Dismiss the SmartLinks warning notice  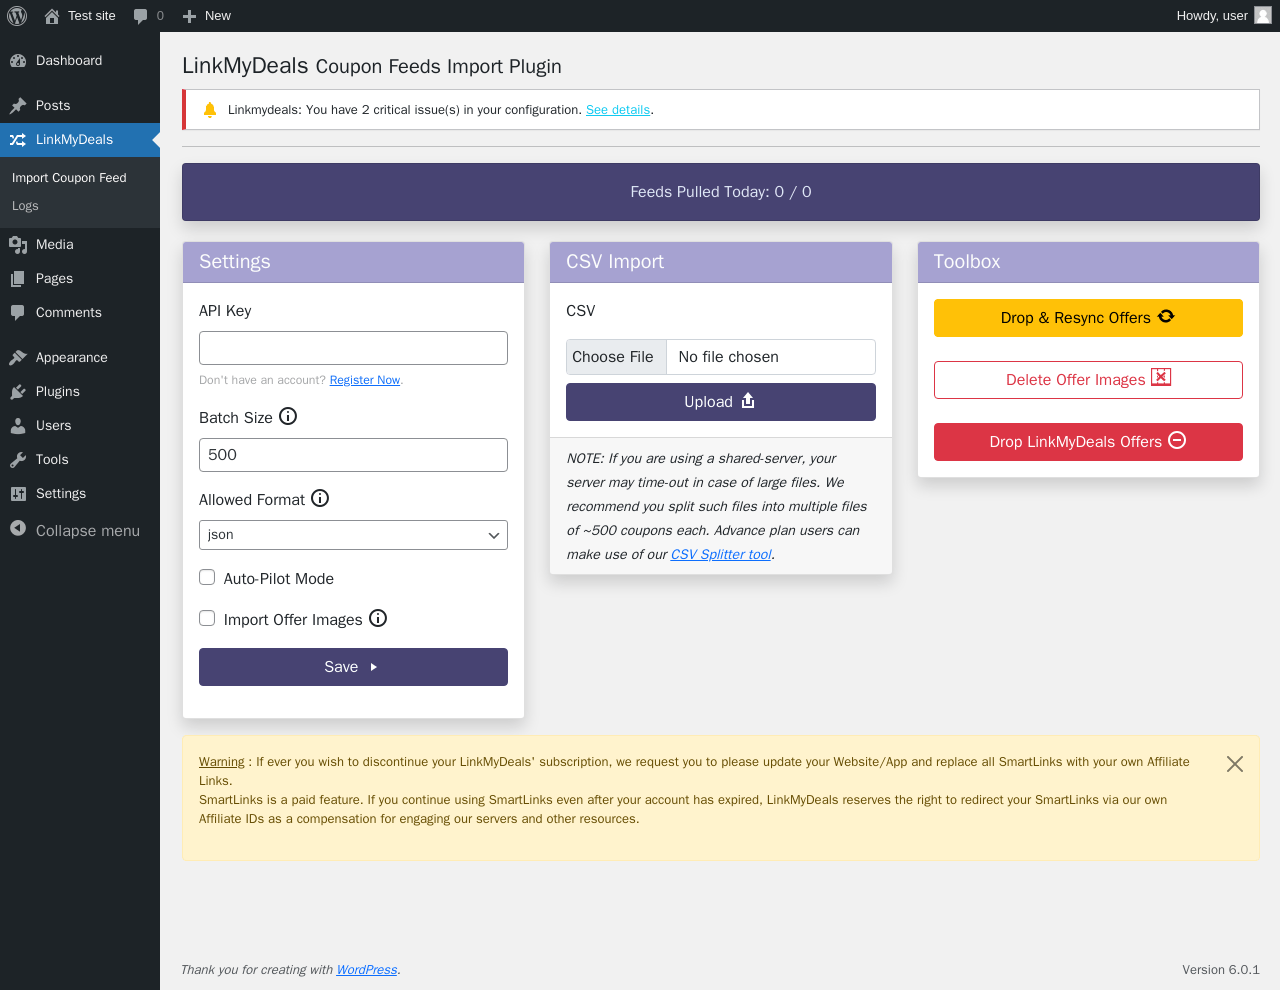pos(1235,764)
